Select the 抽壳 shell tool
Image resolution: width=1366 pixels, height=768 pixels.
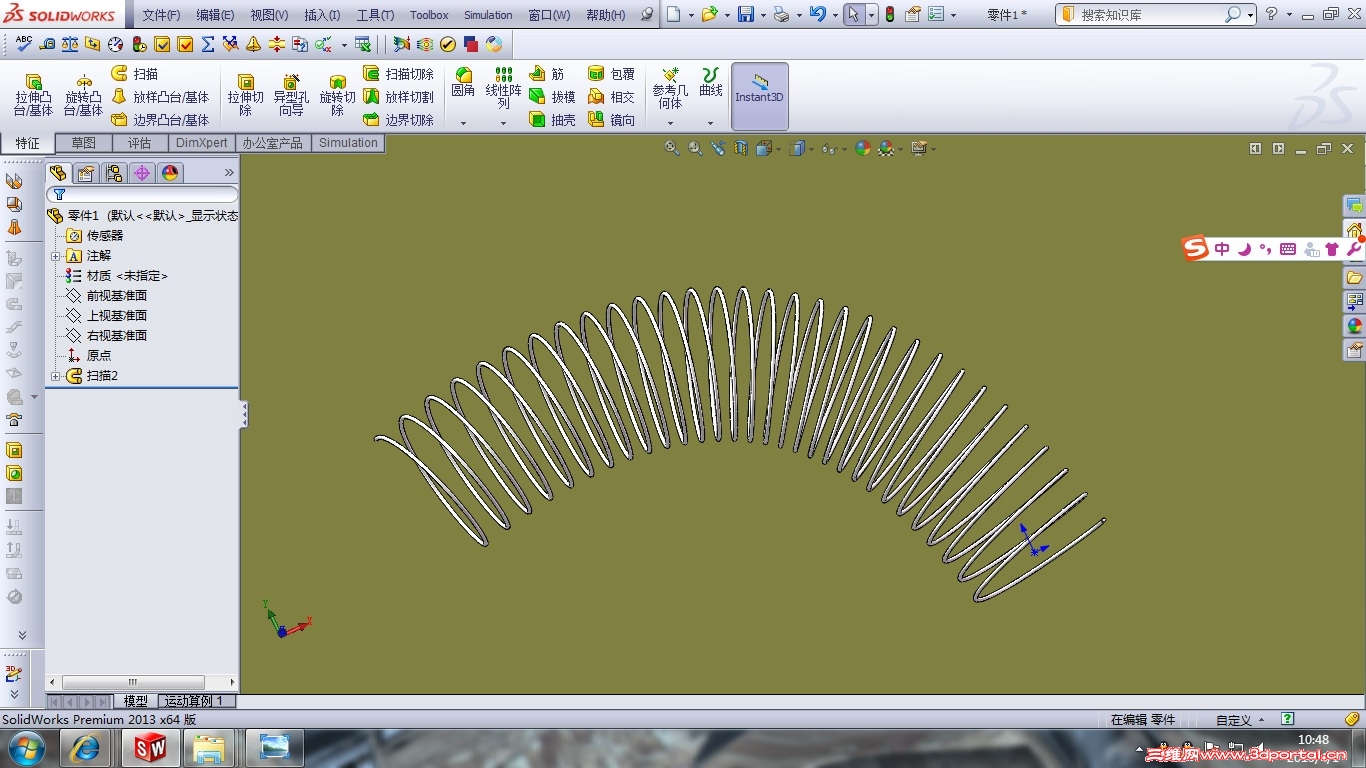coord(552,120)
